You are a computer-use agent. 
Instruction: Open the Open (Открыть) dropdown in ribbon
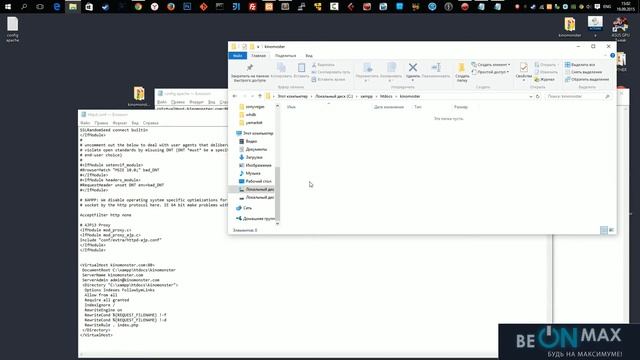pos(547,65)
